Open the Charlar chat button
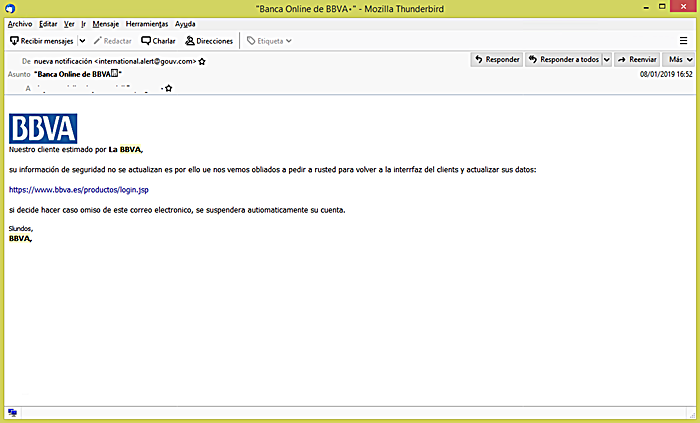The width and height of the screenshot is (700, 423). pos(158,41)
